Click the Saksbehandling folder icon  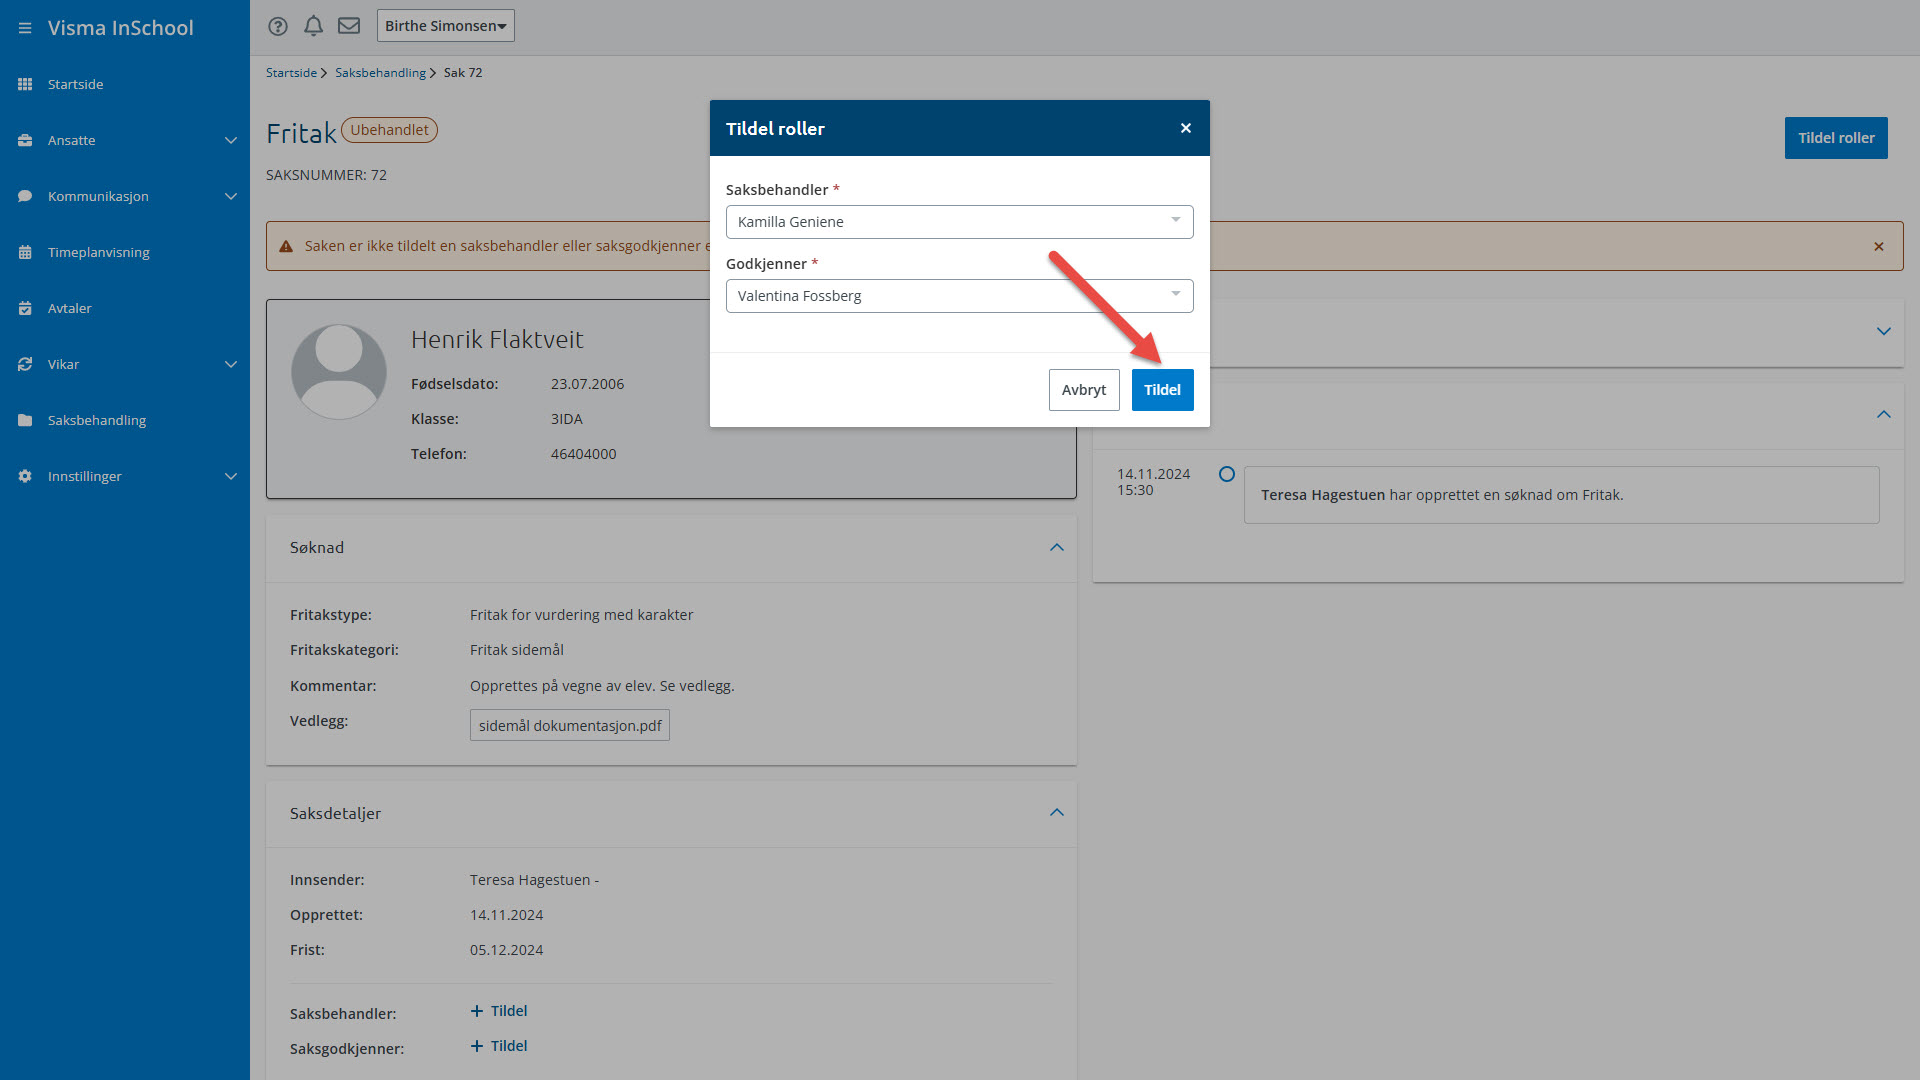point(25,420)
